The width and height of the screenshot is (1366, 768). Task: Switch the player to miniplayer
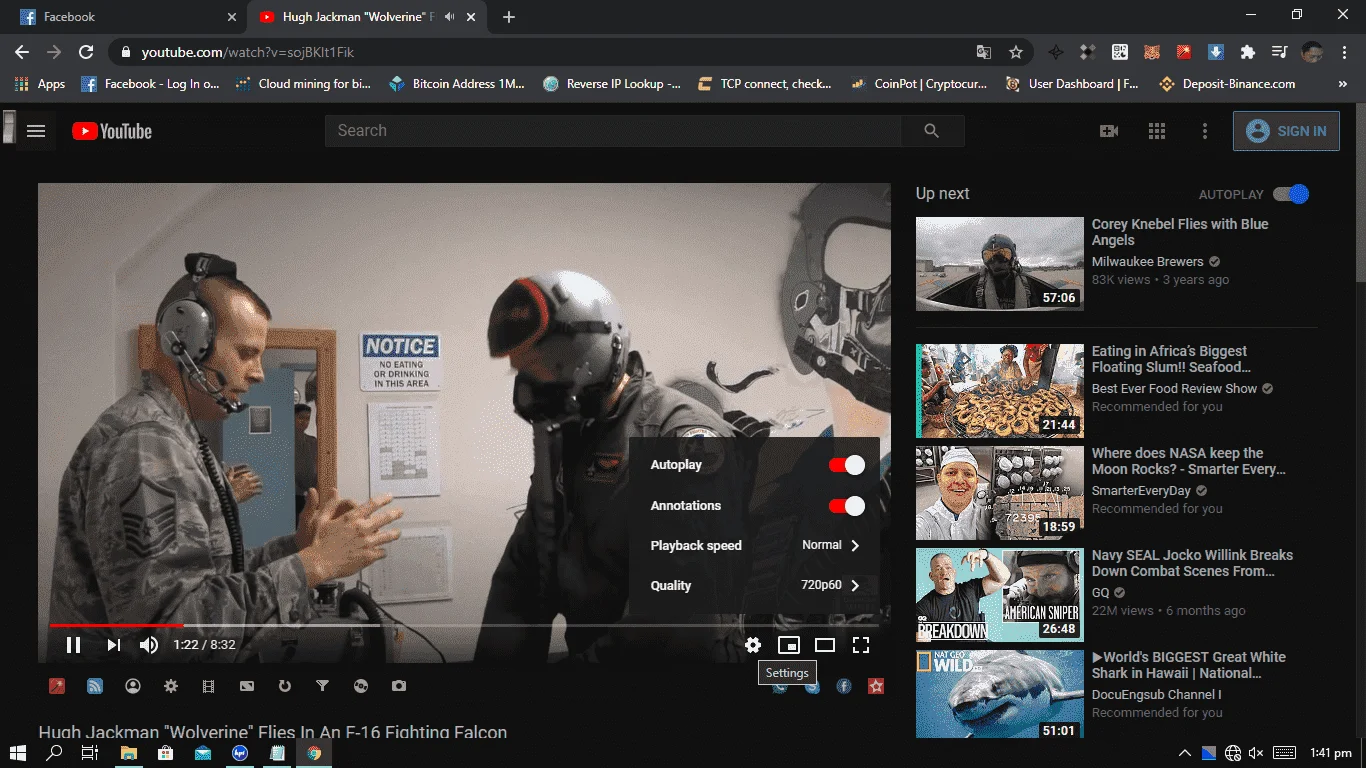[x=789, y=645]
